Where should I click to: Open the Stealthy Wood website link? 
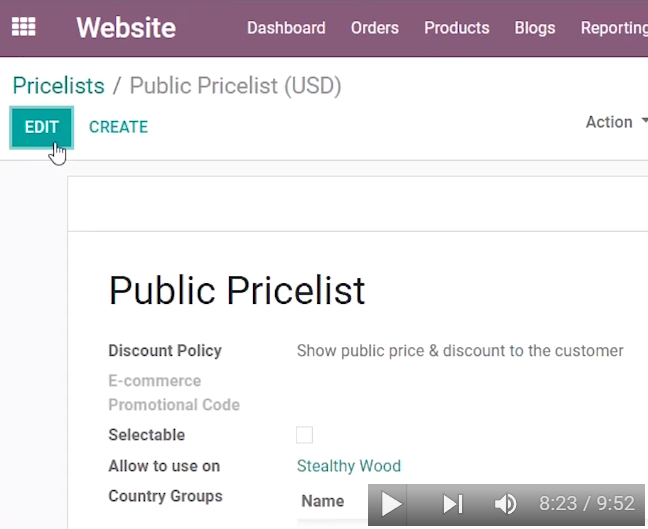pyautogui.click(x=349, y=466)
